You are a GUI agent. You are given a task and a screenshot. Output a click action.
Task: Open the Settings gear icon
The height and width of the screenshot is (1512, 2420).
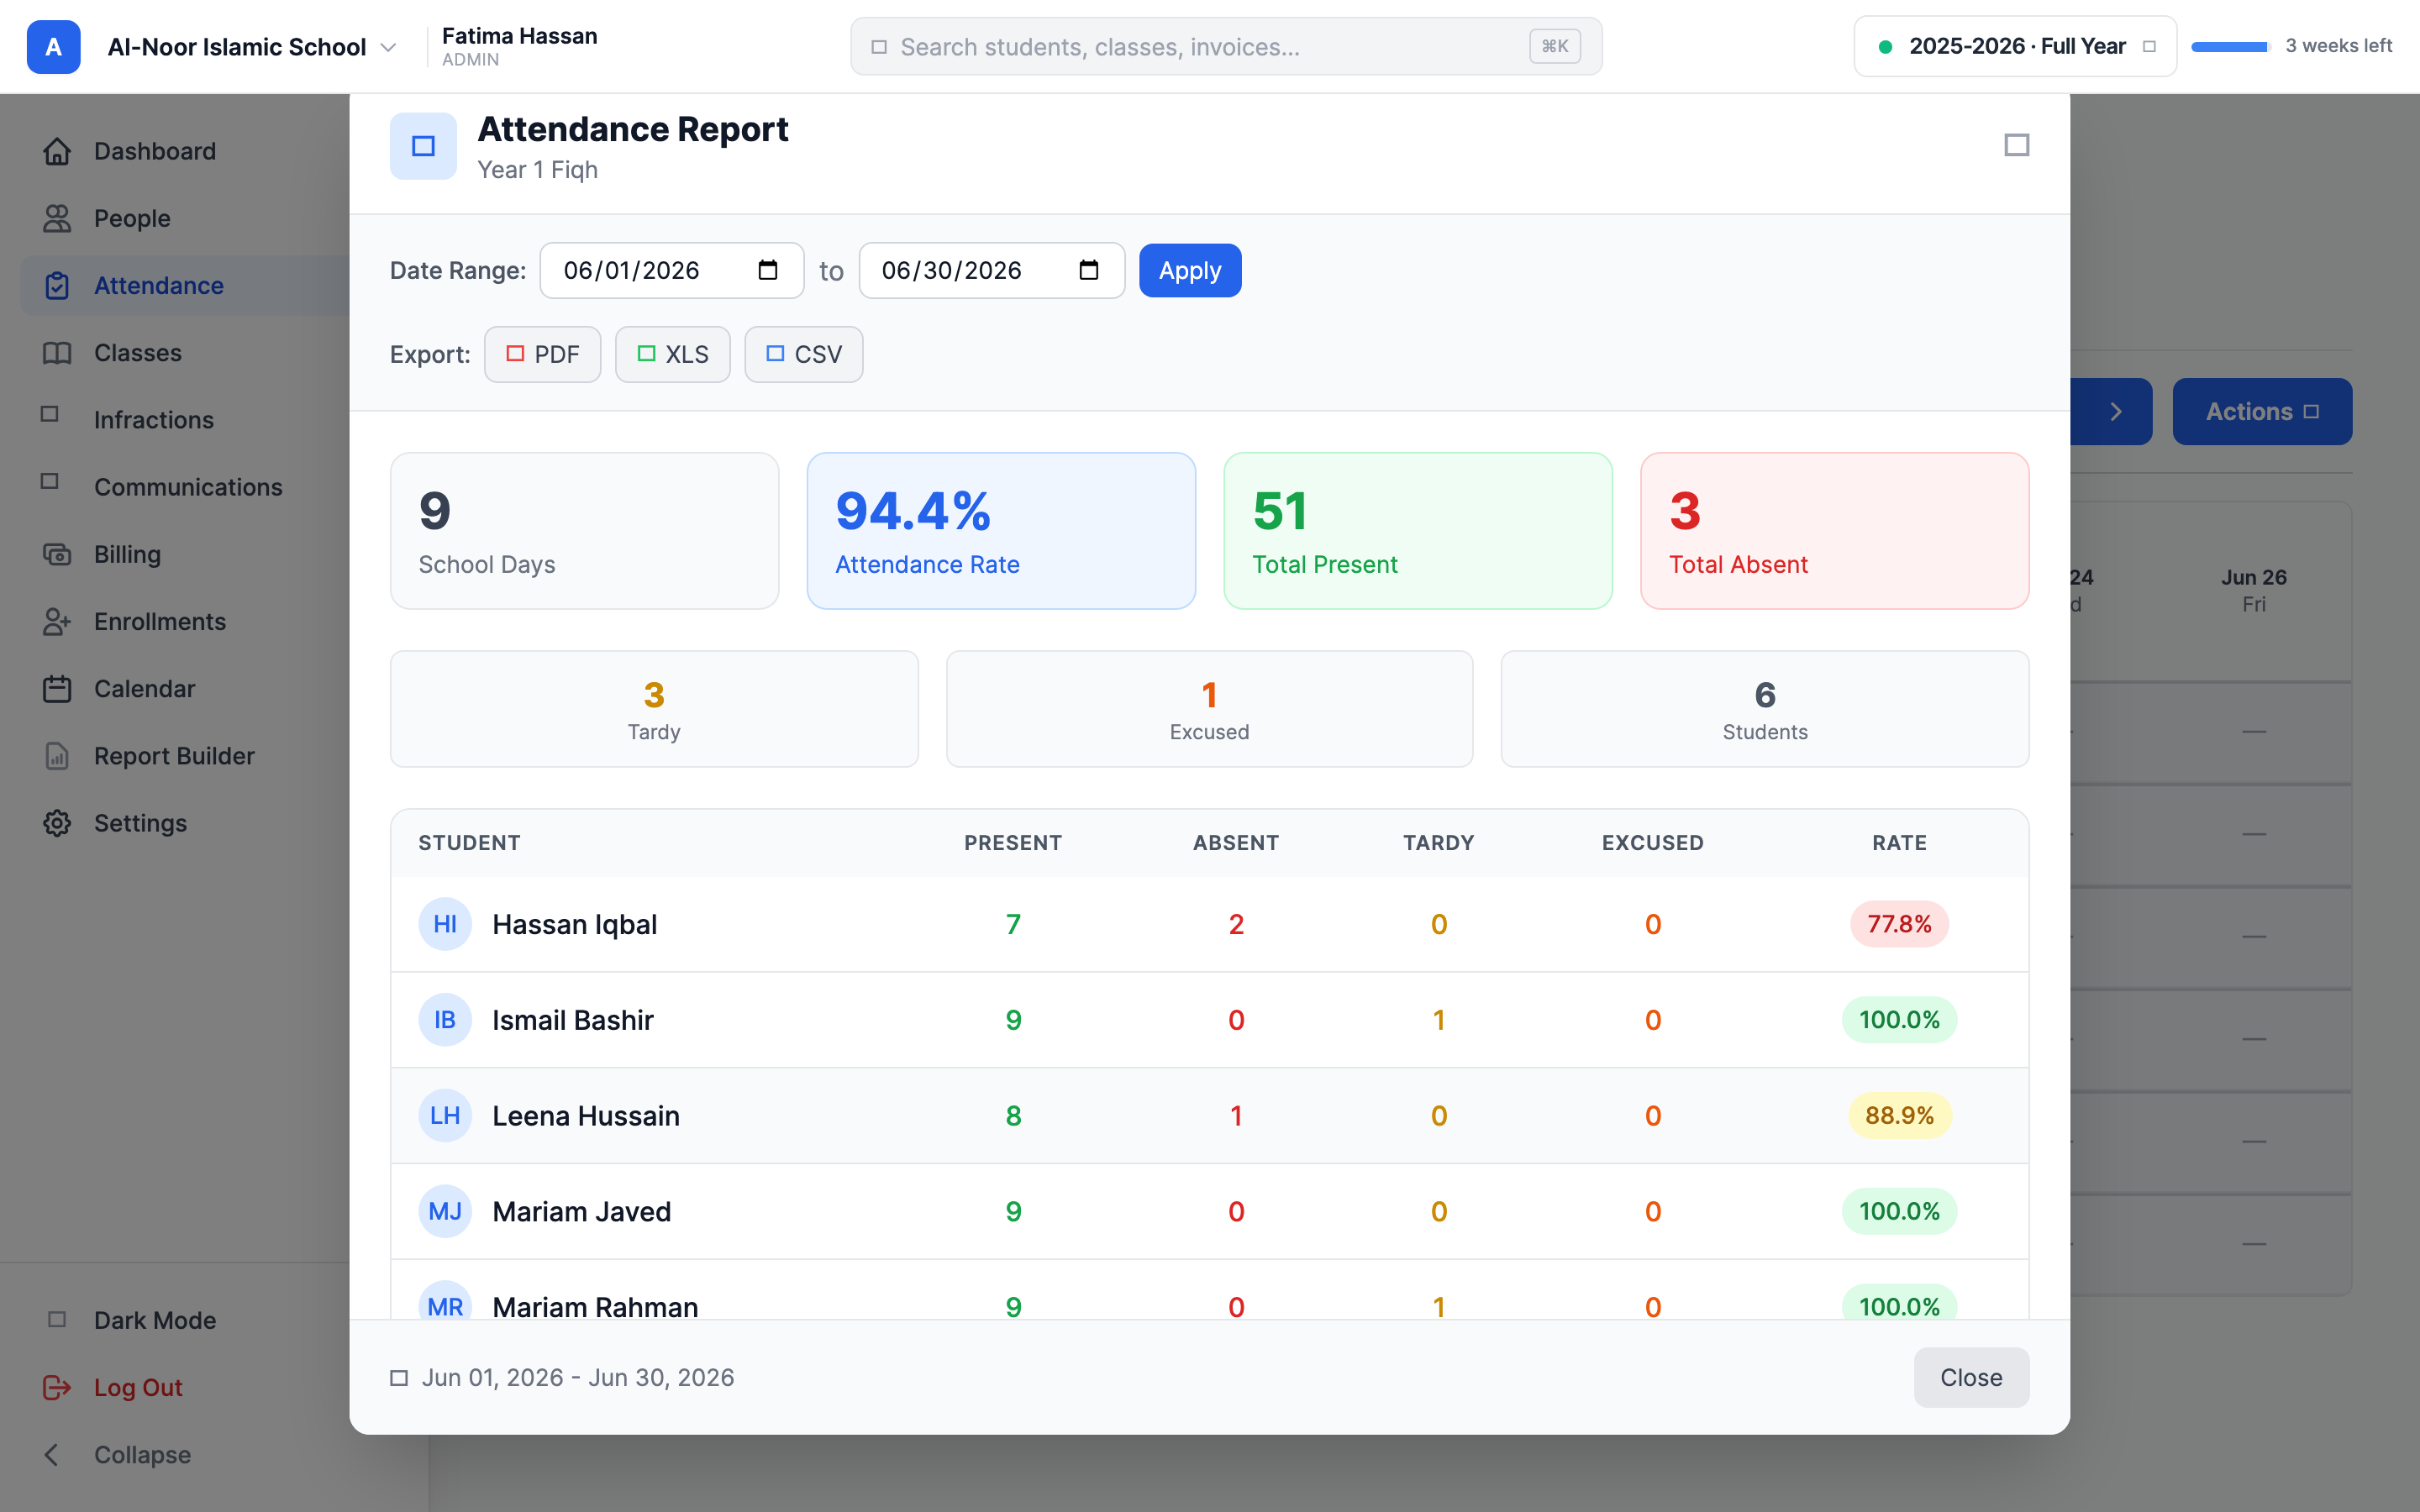pos(57,823)
